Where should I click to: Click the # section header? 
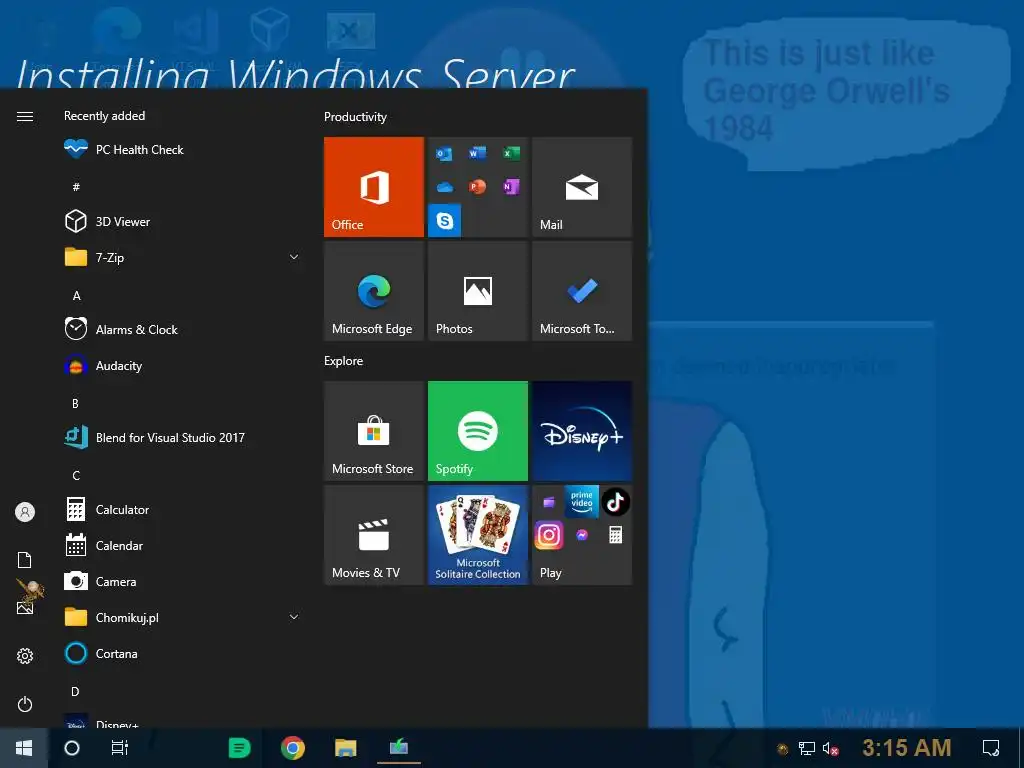(76, 187)
